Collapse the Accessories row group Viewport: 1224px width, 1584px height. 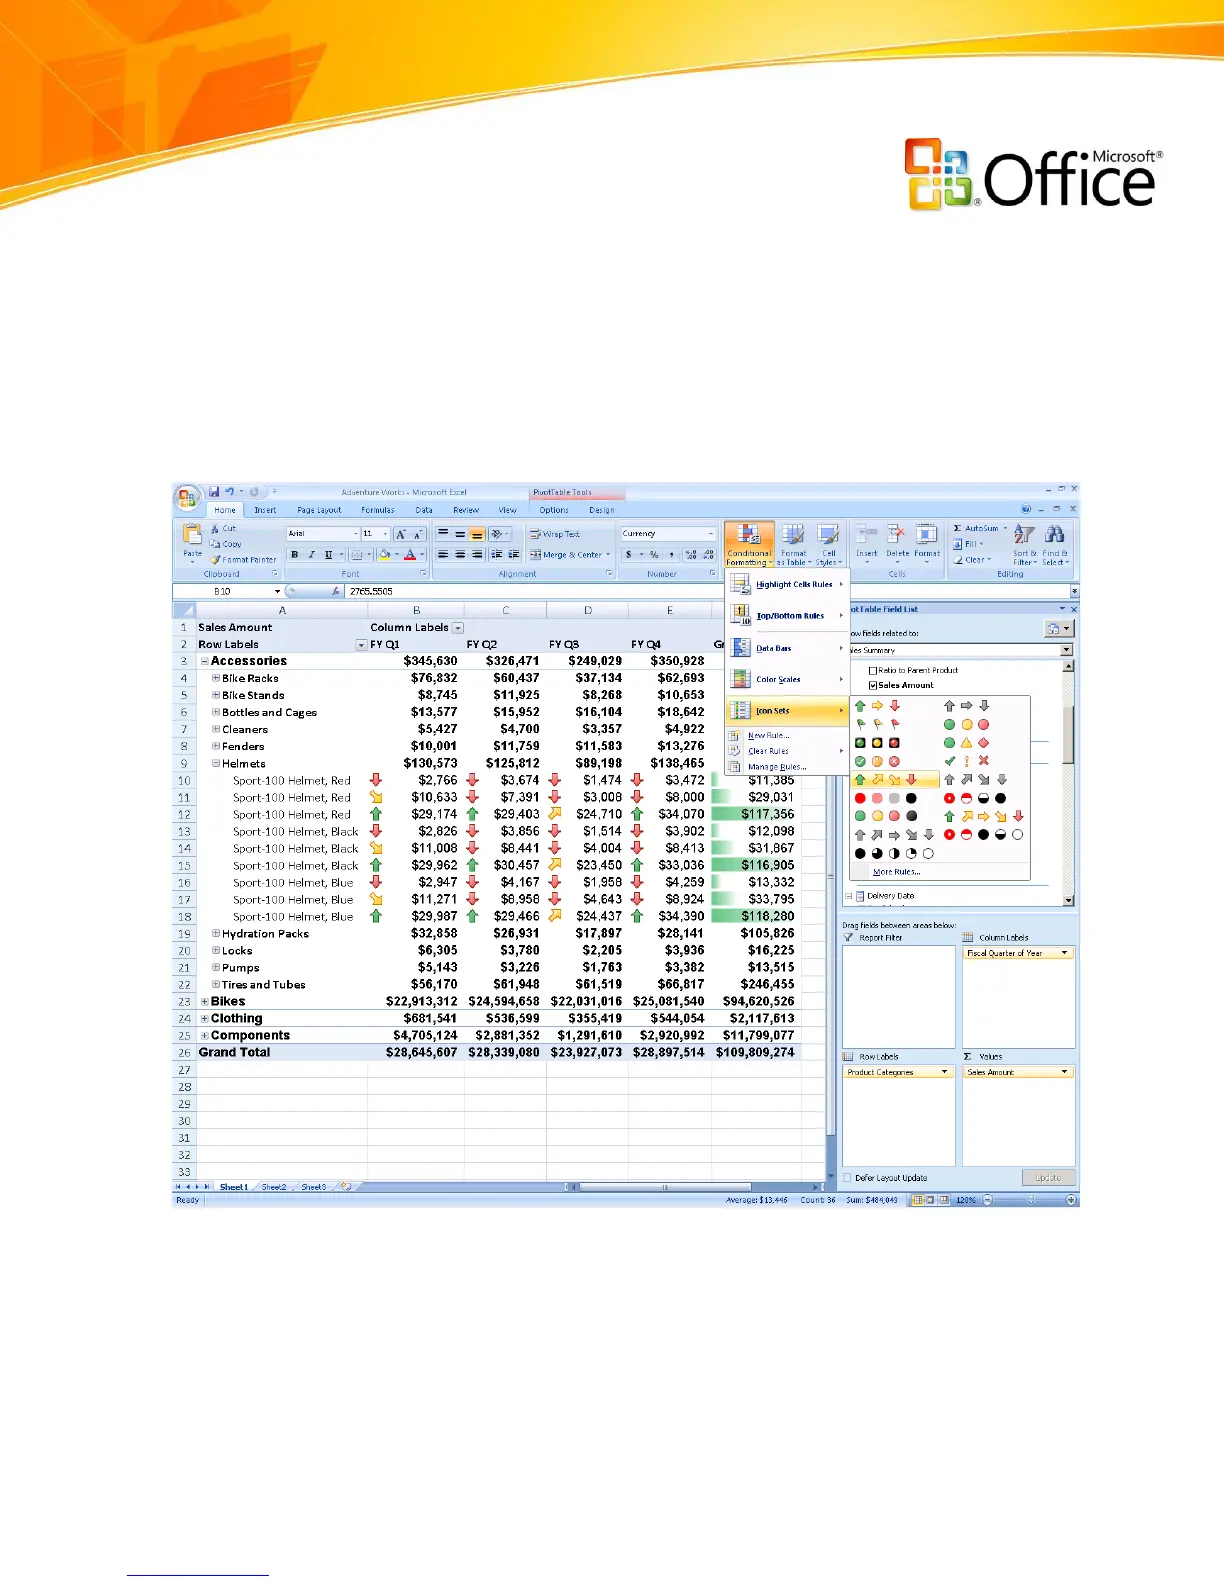click(205, 661)
